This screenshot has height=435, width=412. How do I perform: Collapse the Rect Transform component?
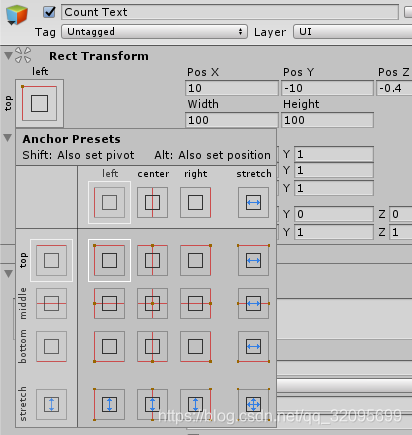8,55
